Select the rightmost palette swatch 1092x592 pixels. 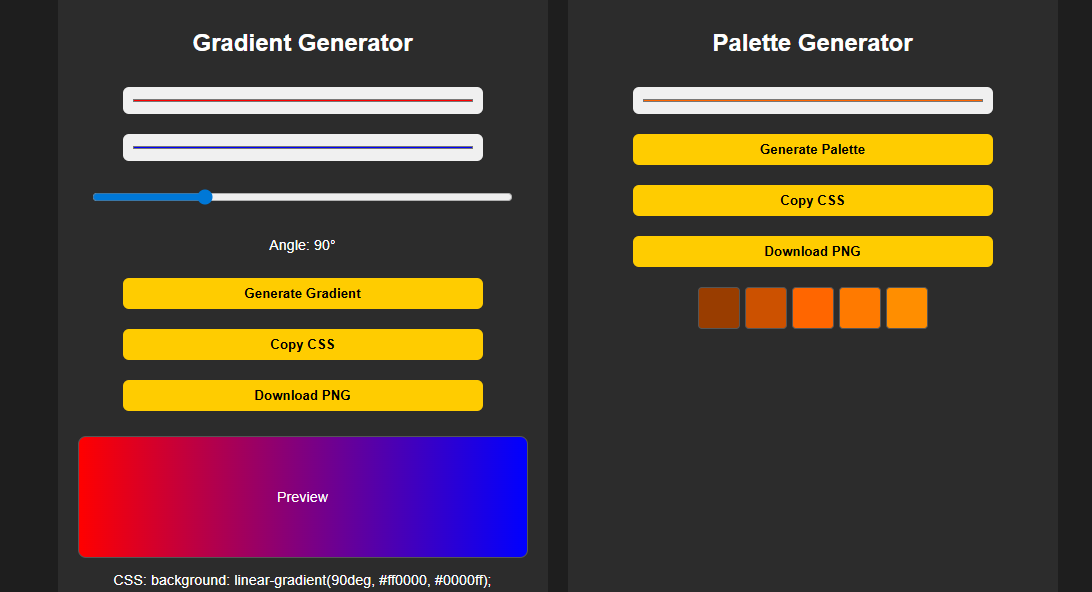[907, 307]
